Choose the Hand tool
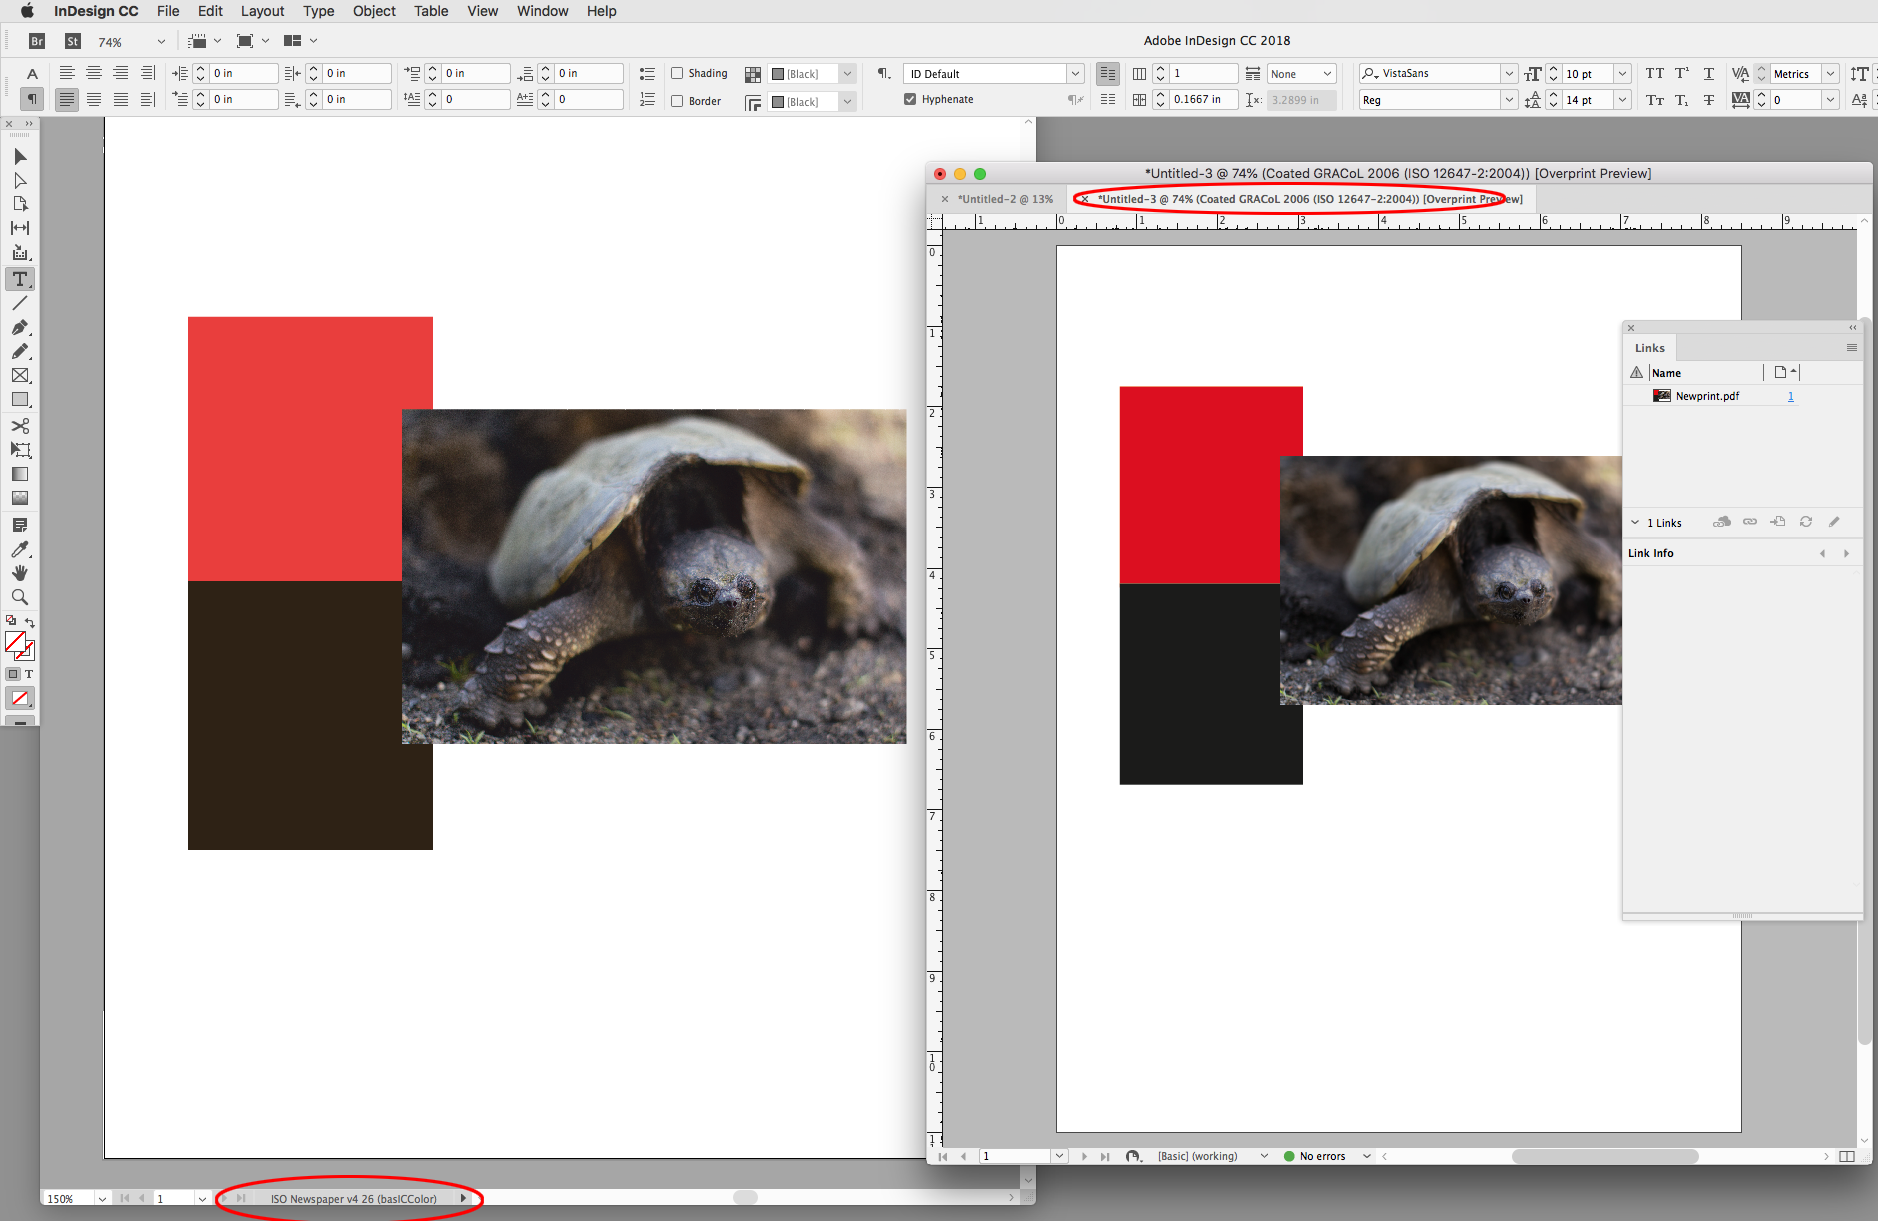Screen dimensions: 1878x1221 (x=19, y=573)
